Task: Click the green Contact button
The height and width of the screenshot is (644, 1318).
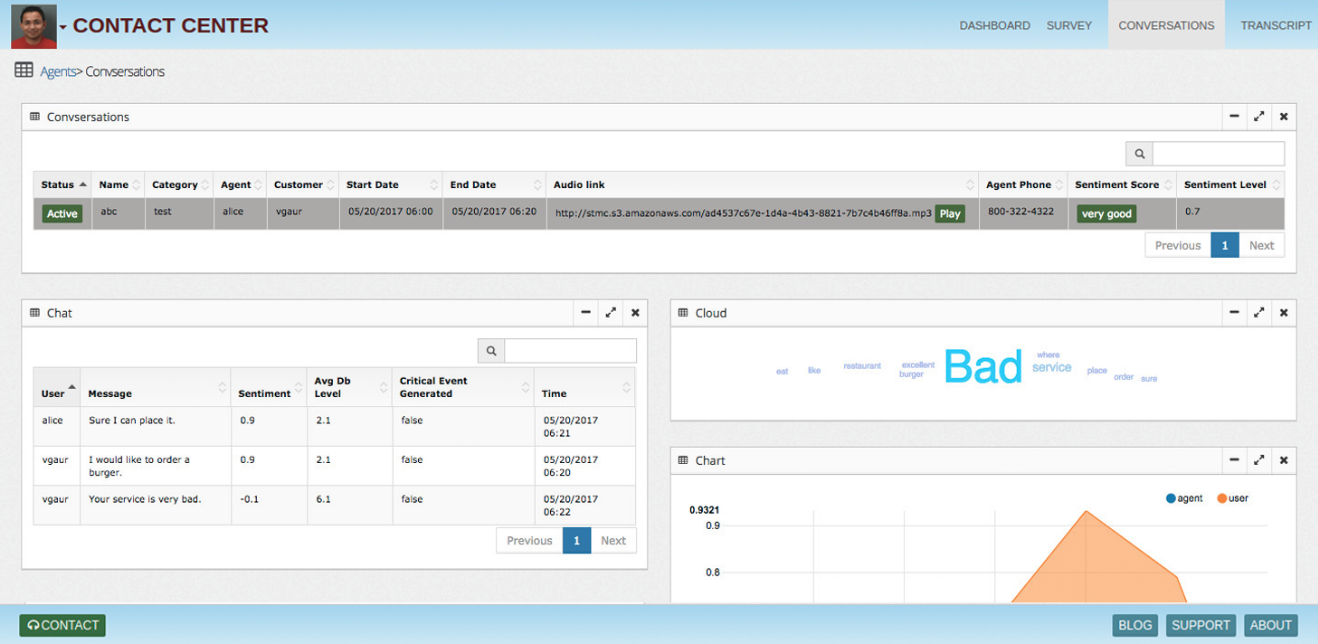Action: (x=62, y=625)
